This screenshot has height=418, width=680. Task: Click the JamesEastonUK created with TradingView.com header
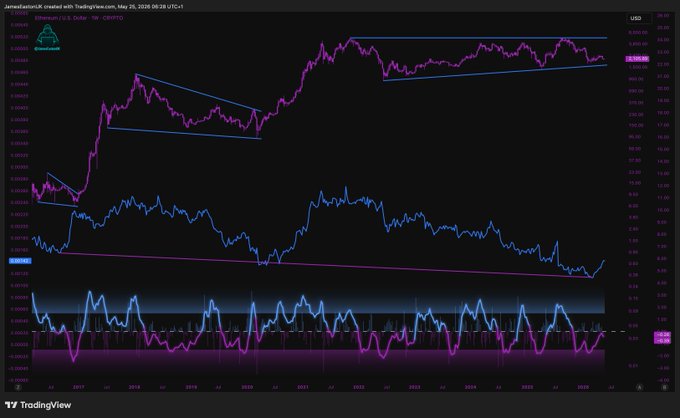click(93, 7)
